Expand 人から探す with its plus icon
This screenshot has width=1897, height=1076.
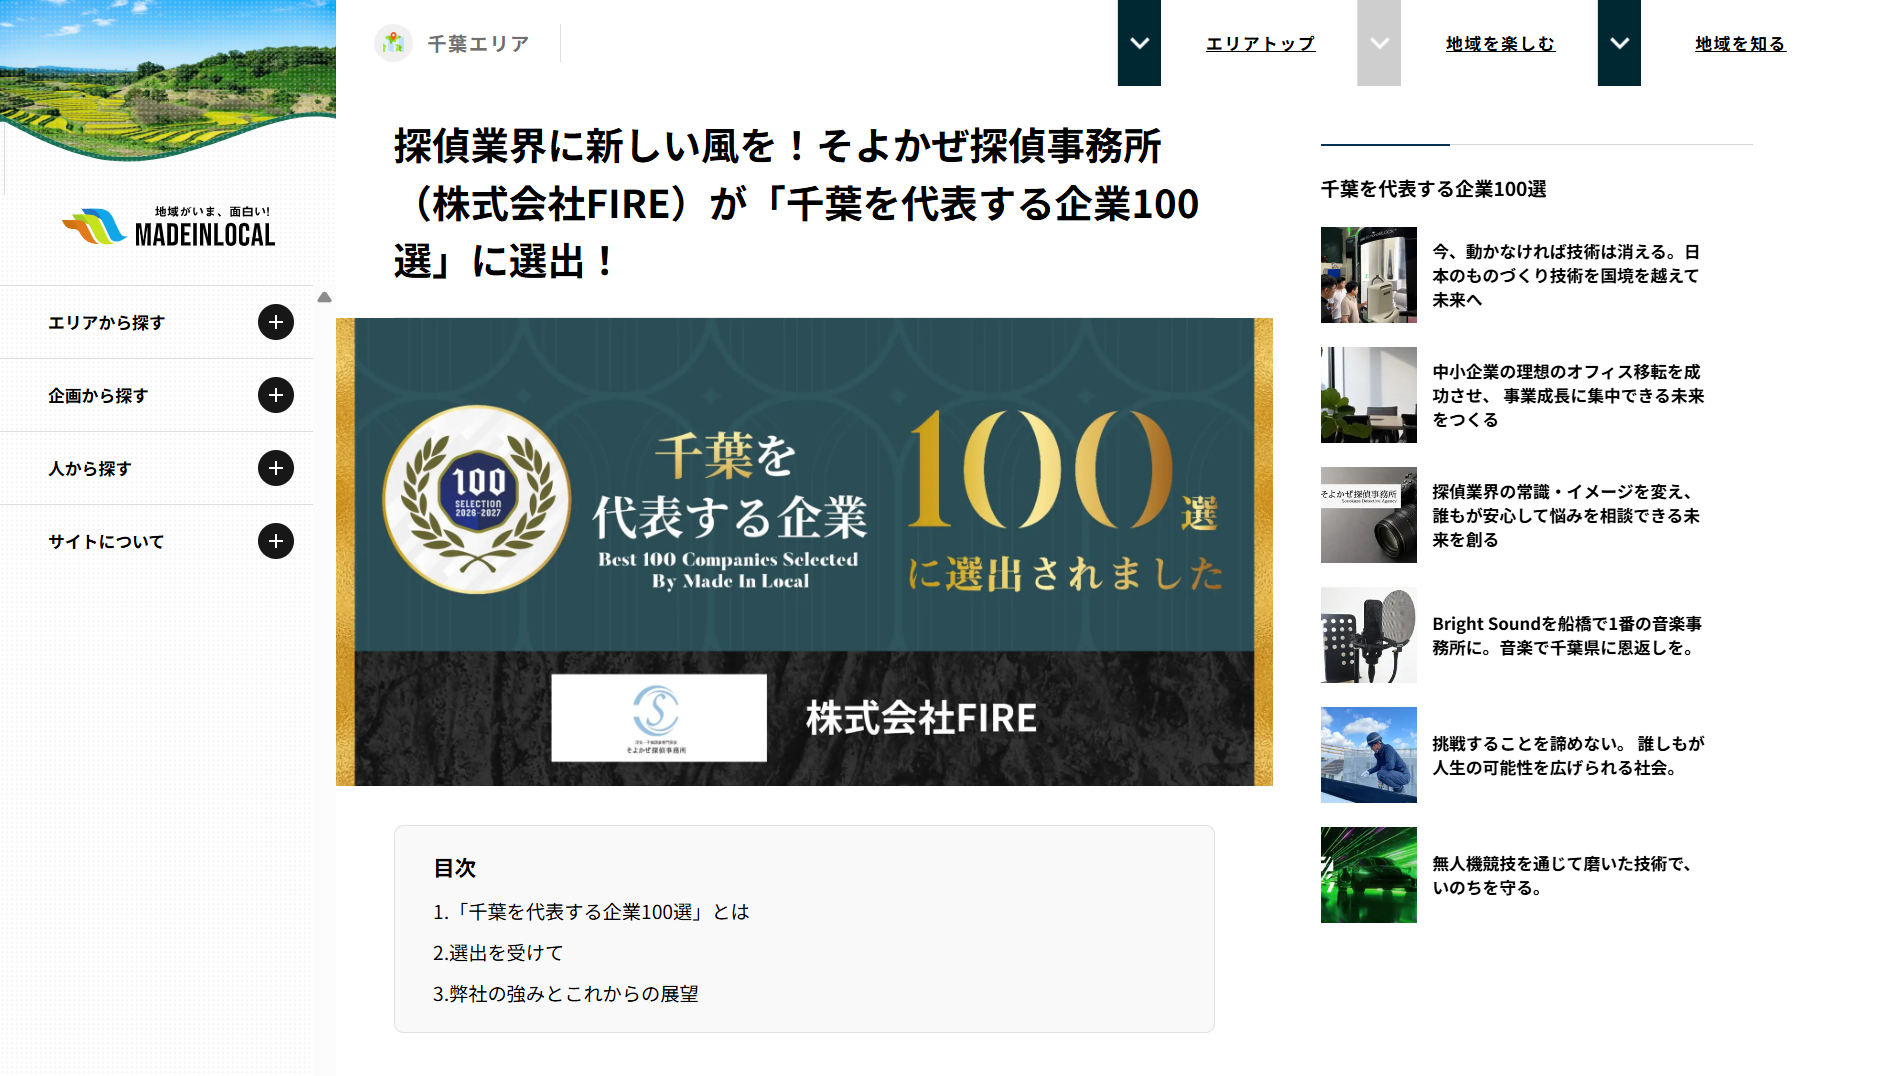(276, 468)
